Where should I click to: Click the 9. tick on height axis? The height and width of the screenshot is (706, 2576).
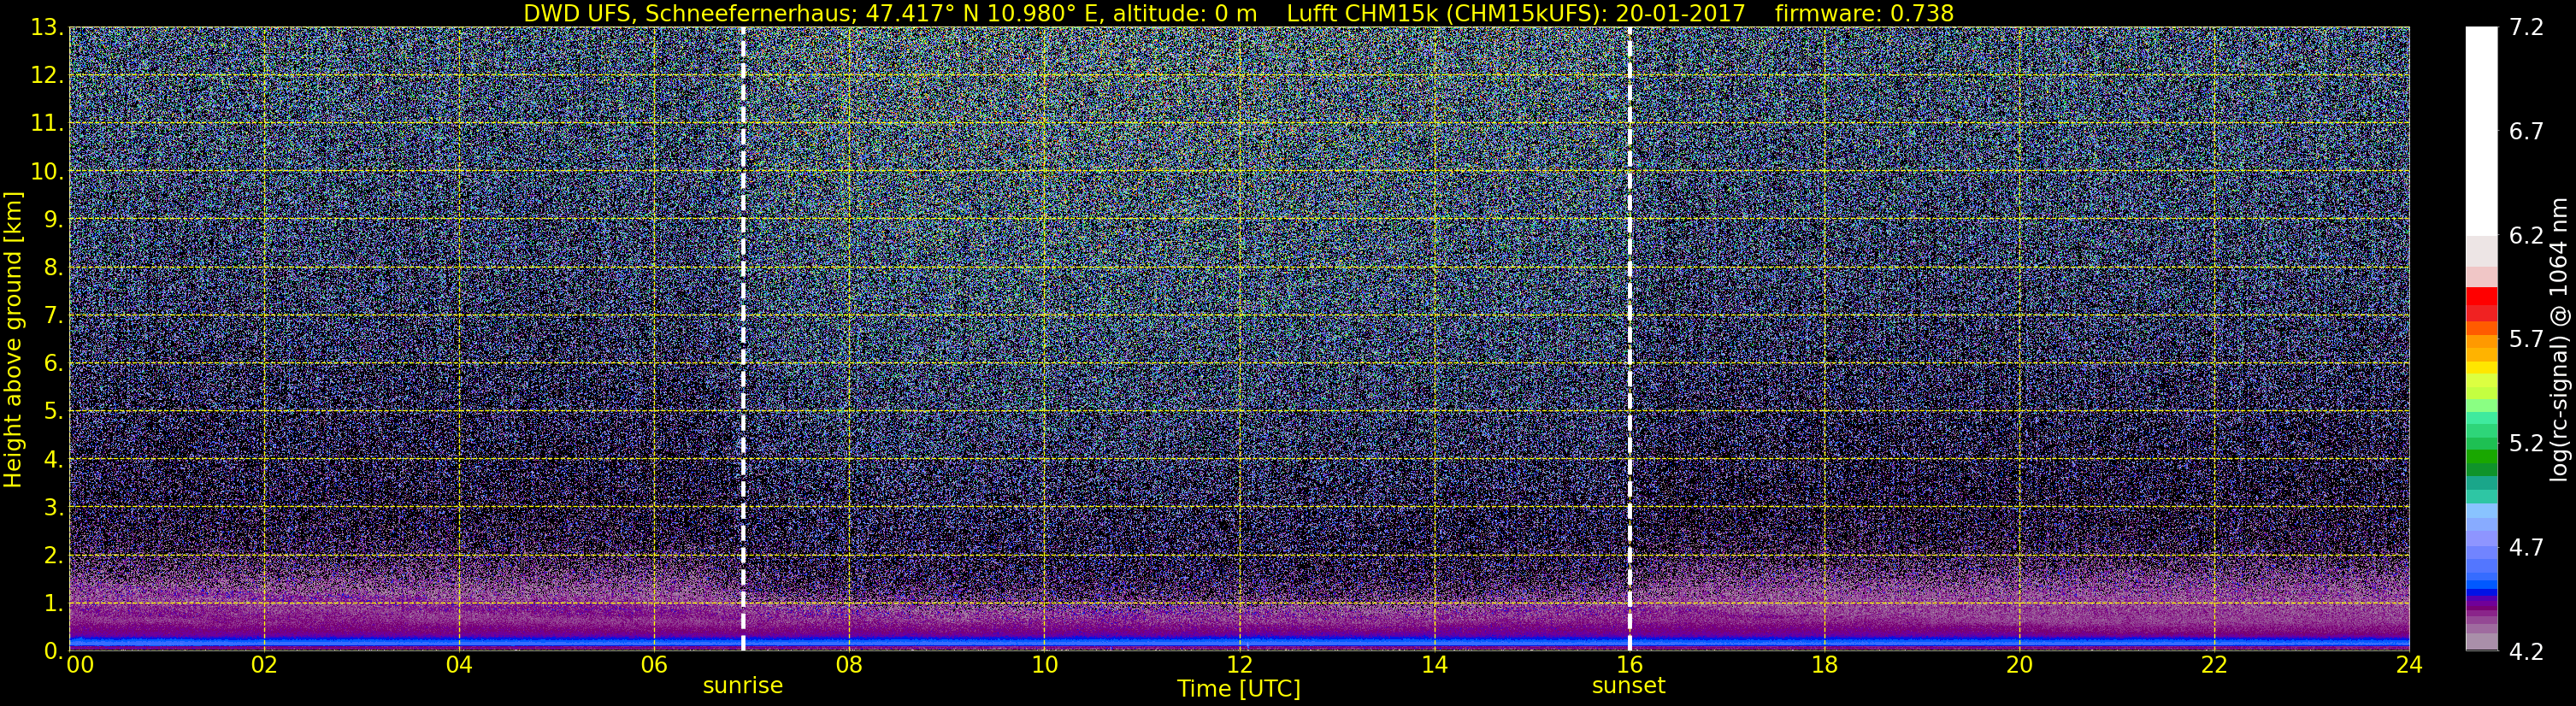pyautogui.click(x=53, y=220)
